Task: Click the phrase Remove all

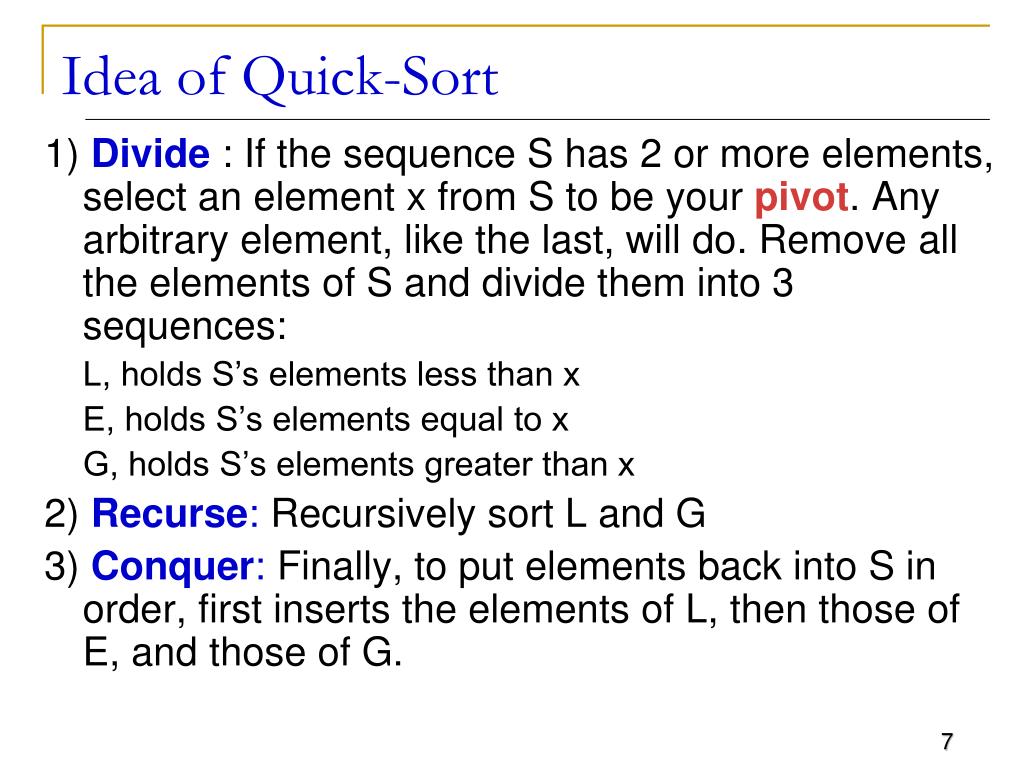Action: 858,240
